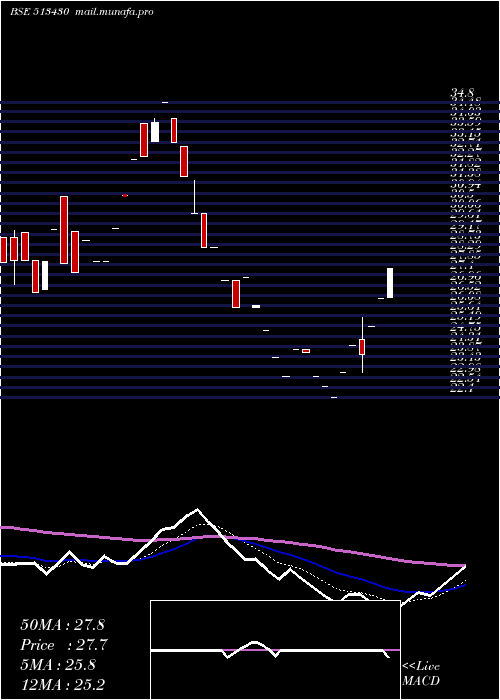The height and width of the screenshot is (700, 500).
Task: Select the '5MA : 25.8' reading
Action: coord(58,665)
